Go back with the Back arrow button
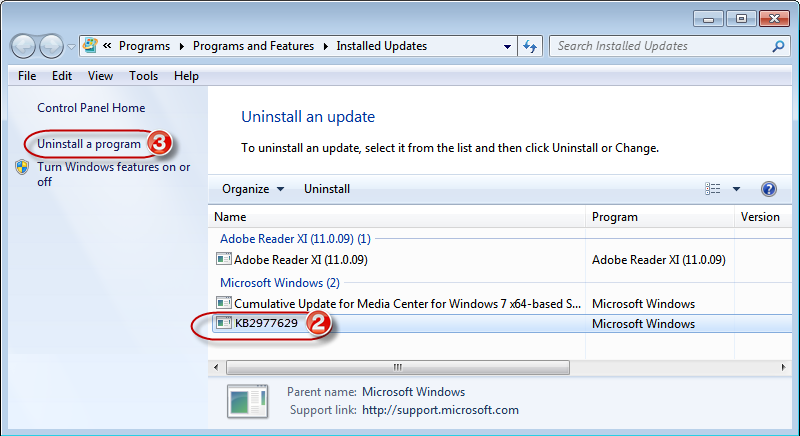This screenshot has height=436, width=800. coord(23,47)
